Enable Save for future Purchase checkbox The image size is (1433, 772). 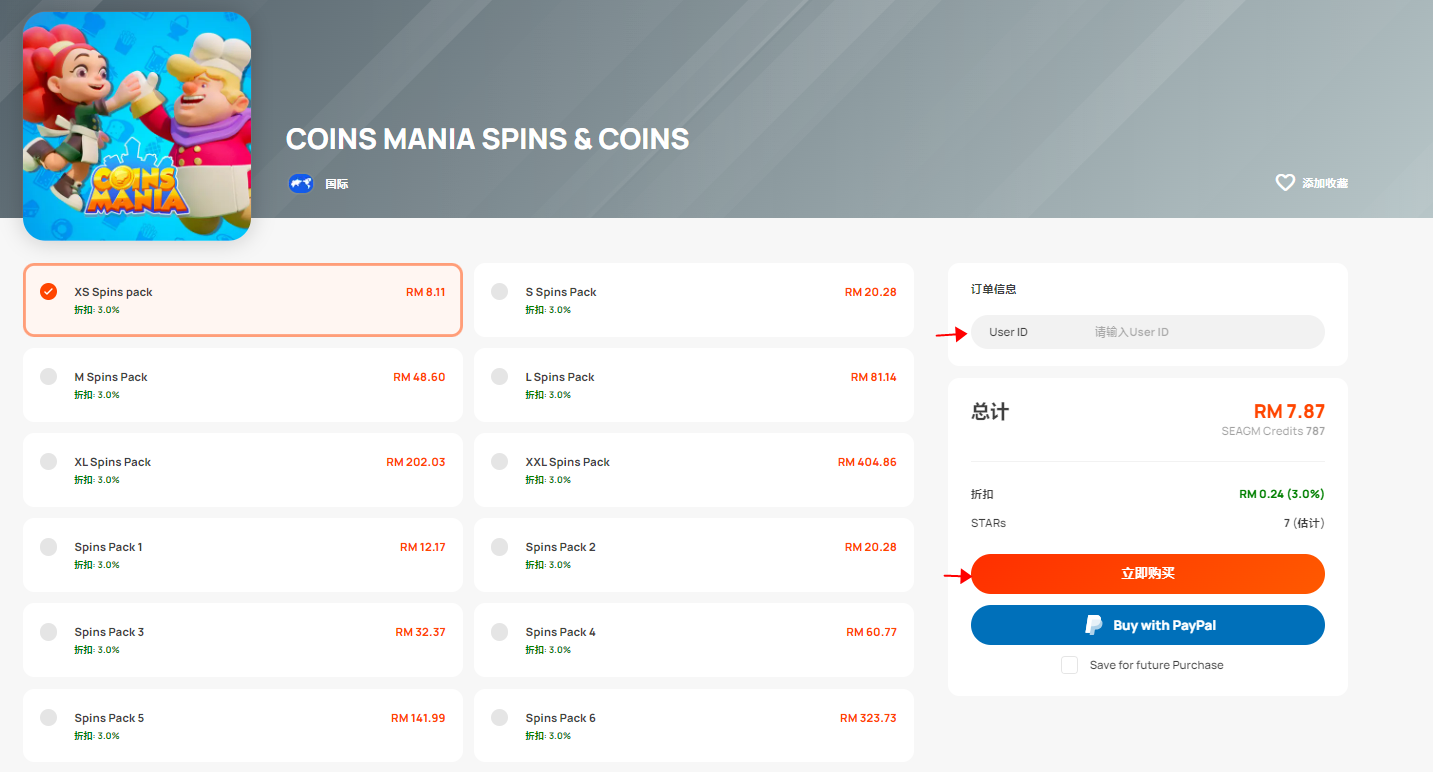pos(1069,665)
